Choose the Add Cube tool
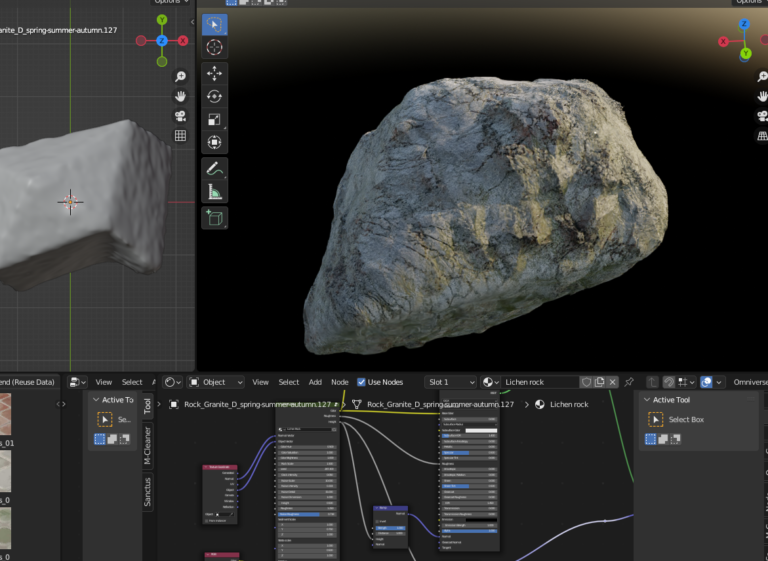Viewport: 768px width, 561px height. [215, 218]
